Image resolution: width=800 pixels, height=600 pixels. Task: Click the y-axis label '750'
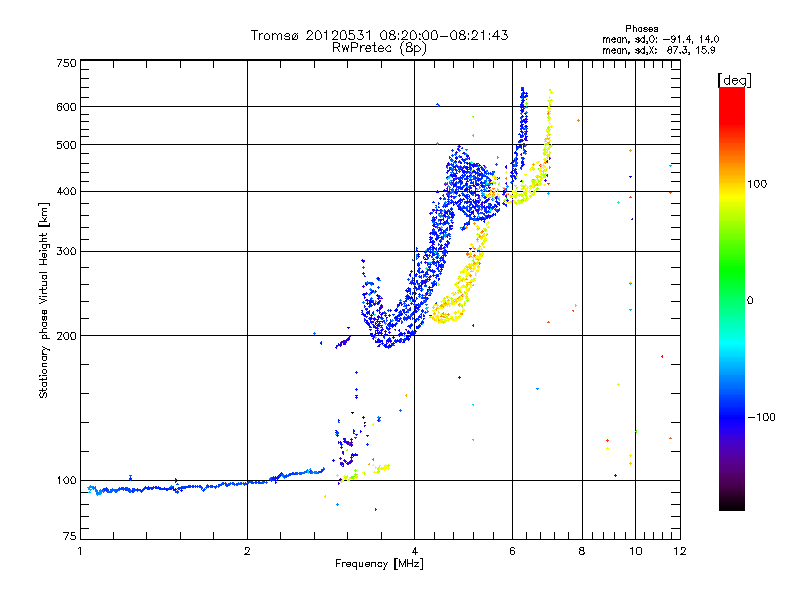pyautogui.click(x=66, y=63)
